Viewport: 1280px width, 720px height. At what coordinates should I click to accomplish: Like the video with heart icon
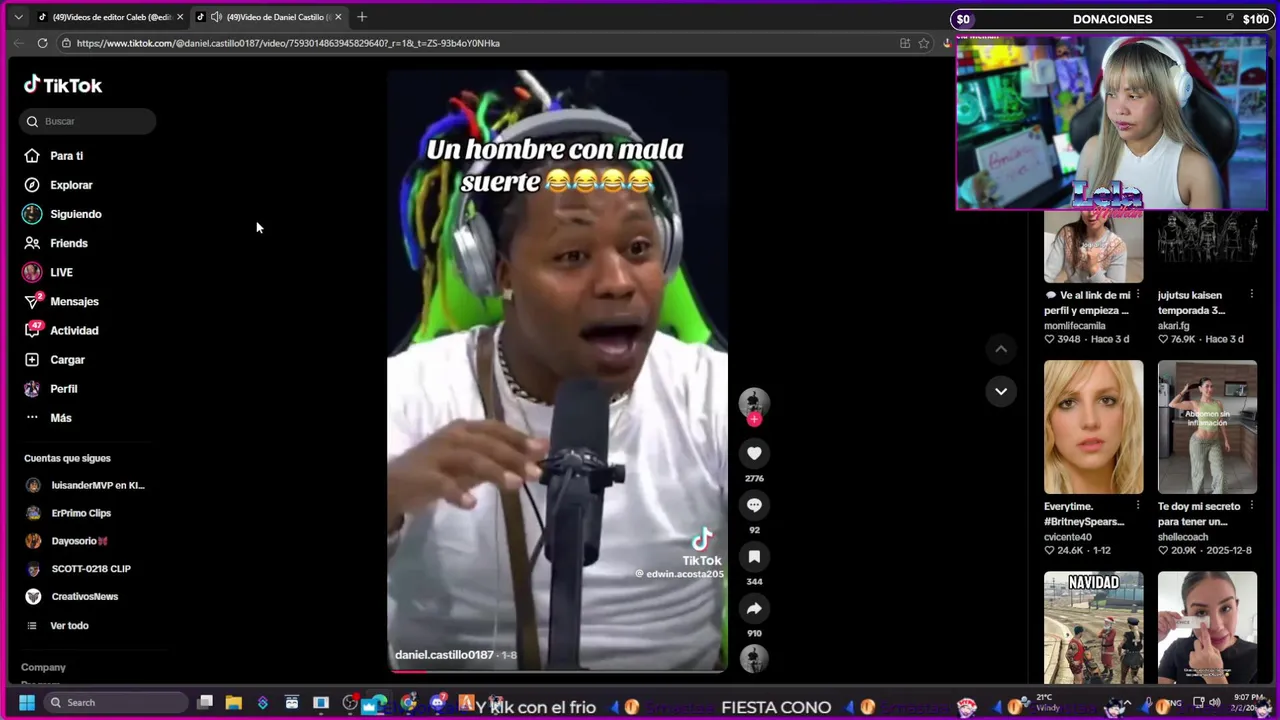(x=754, y=453)
